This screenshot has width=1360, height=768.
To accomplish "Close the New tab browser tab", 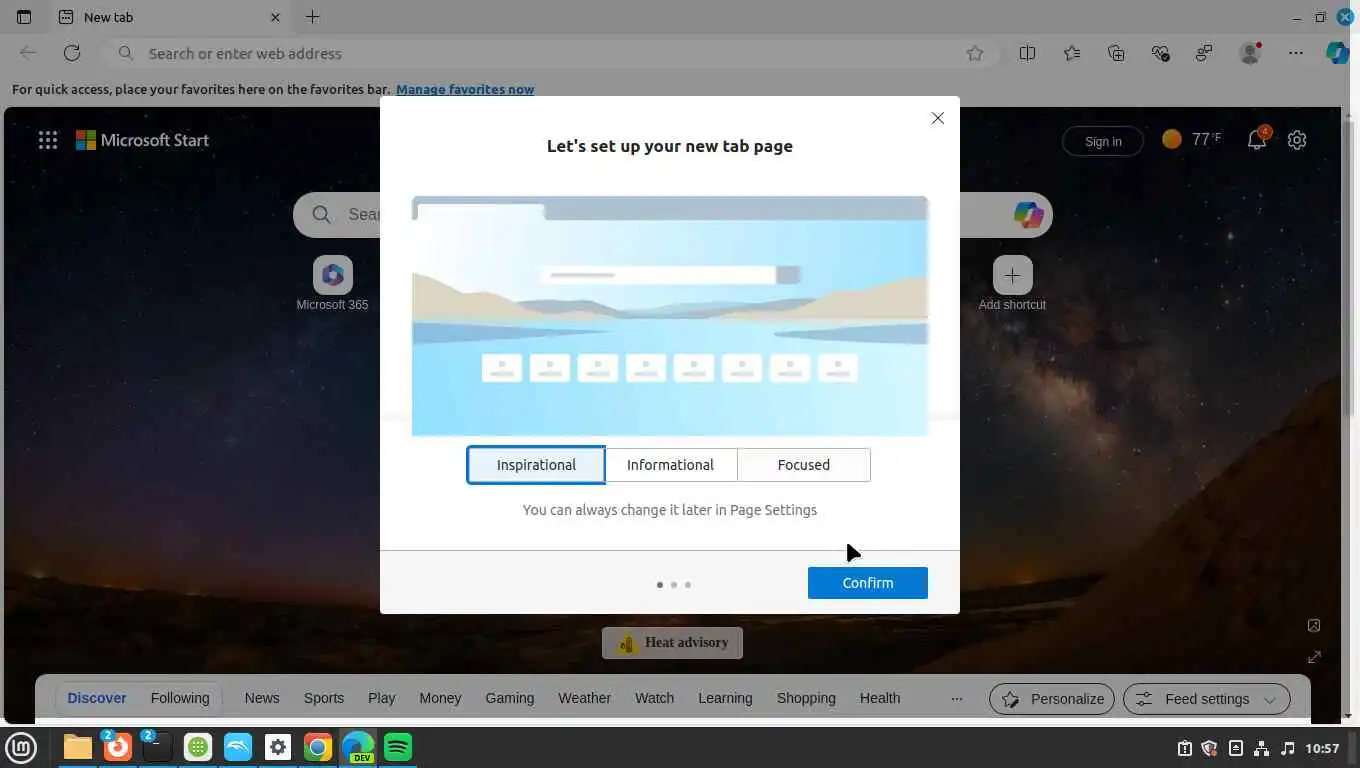I will 275,17.
